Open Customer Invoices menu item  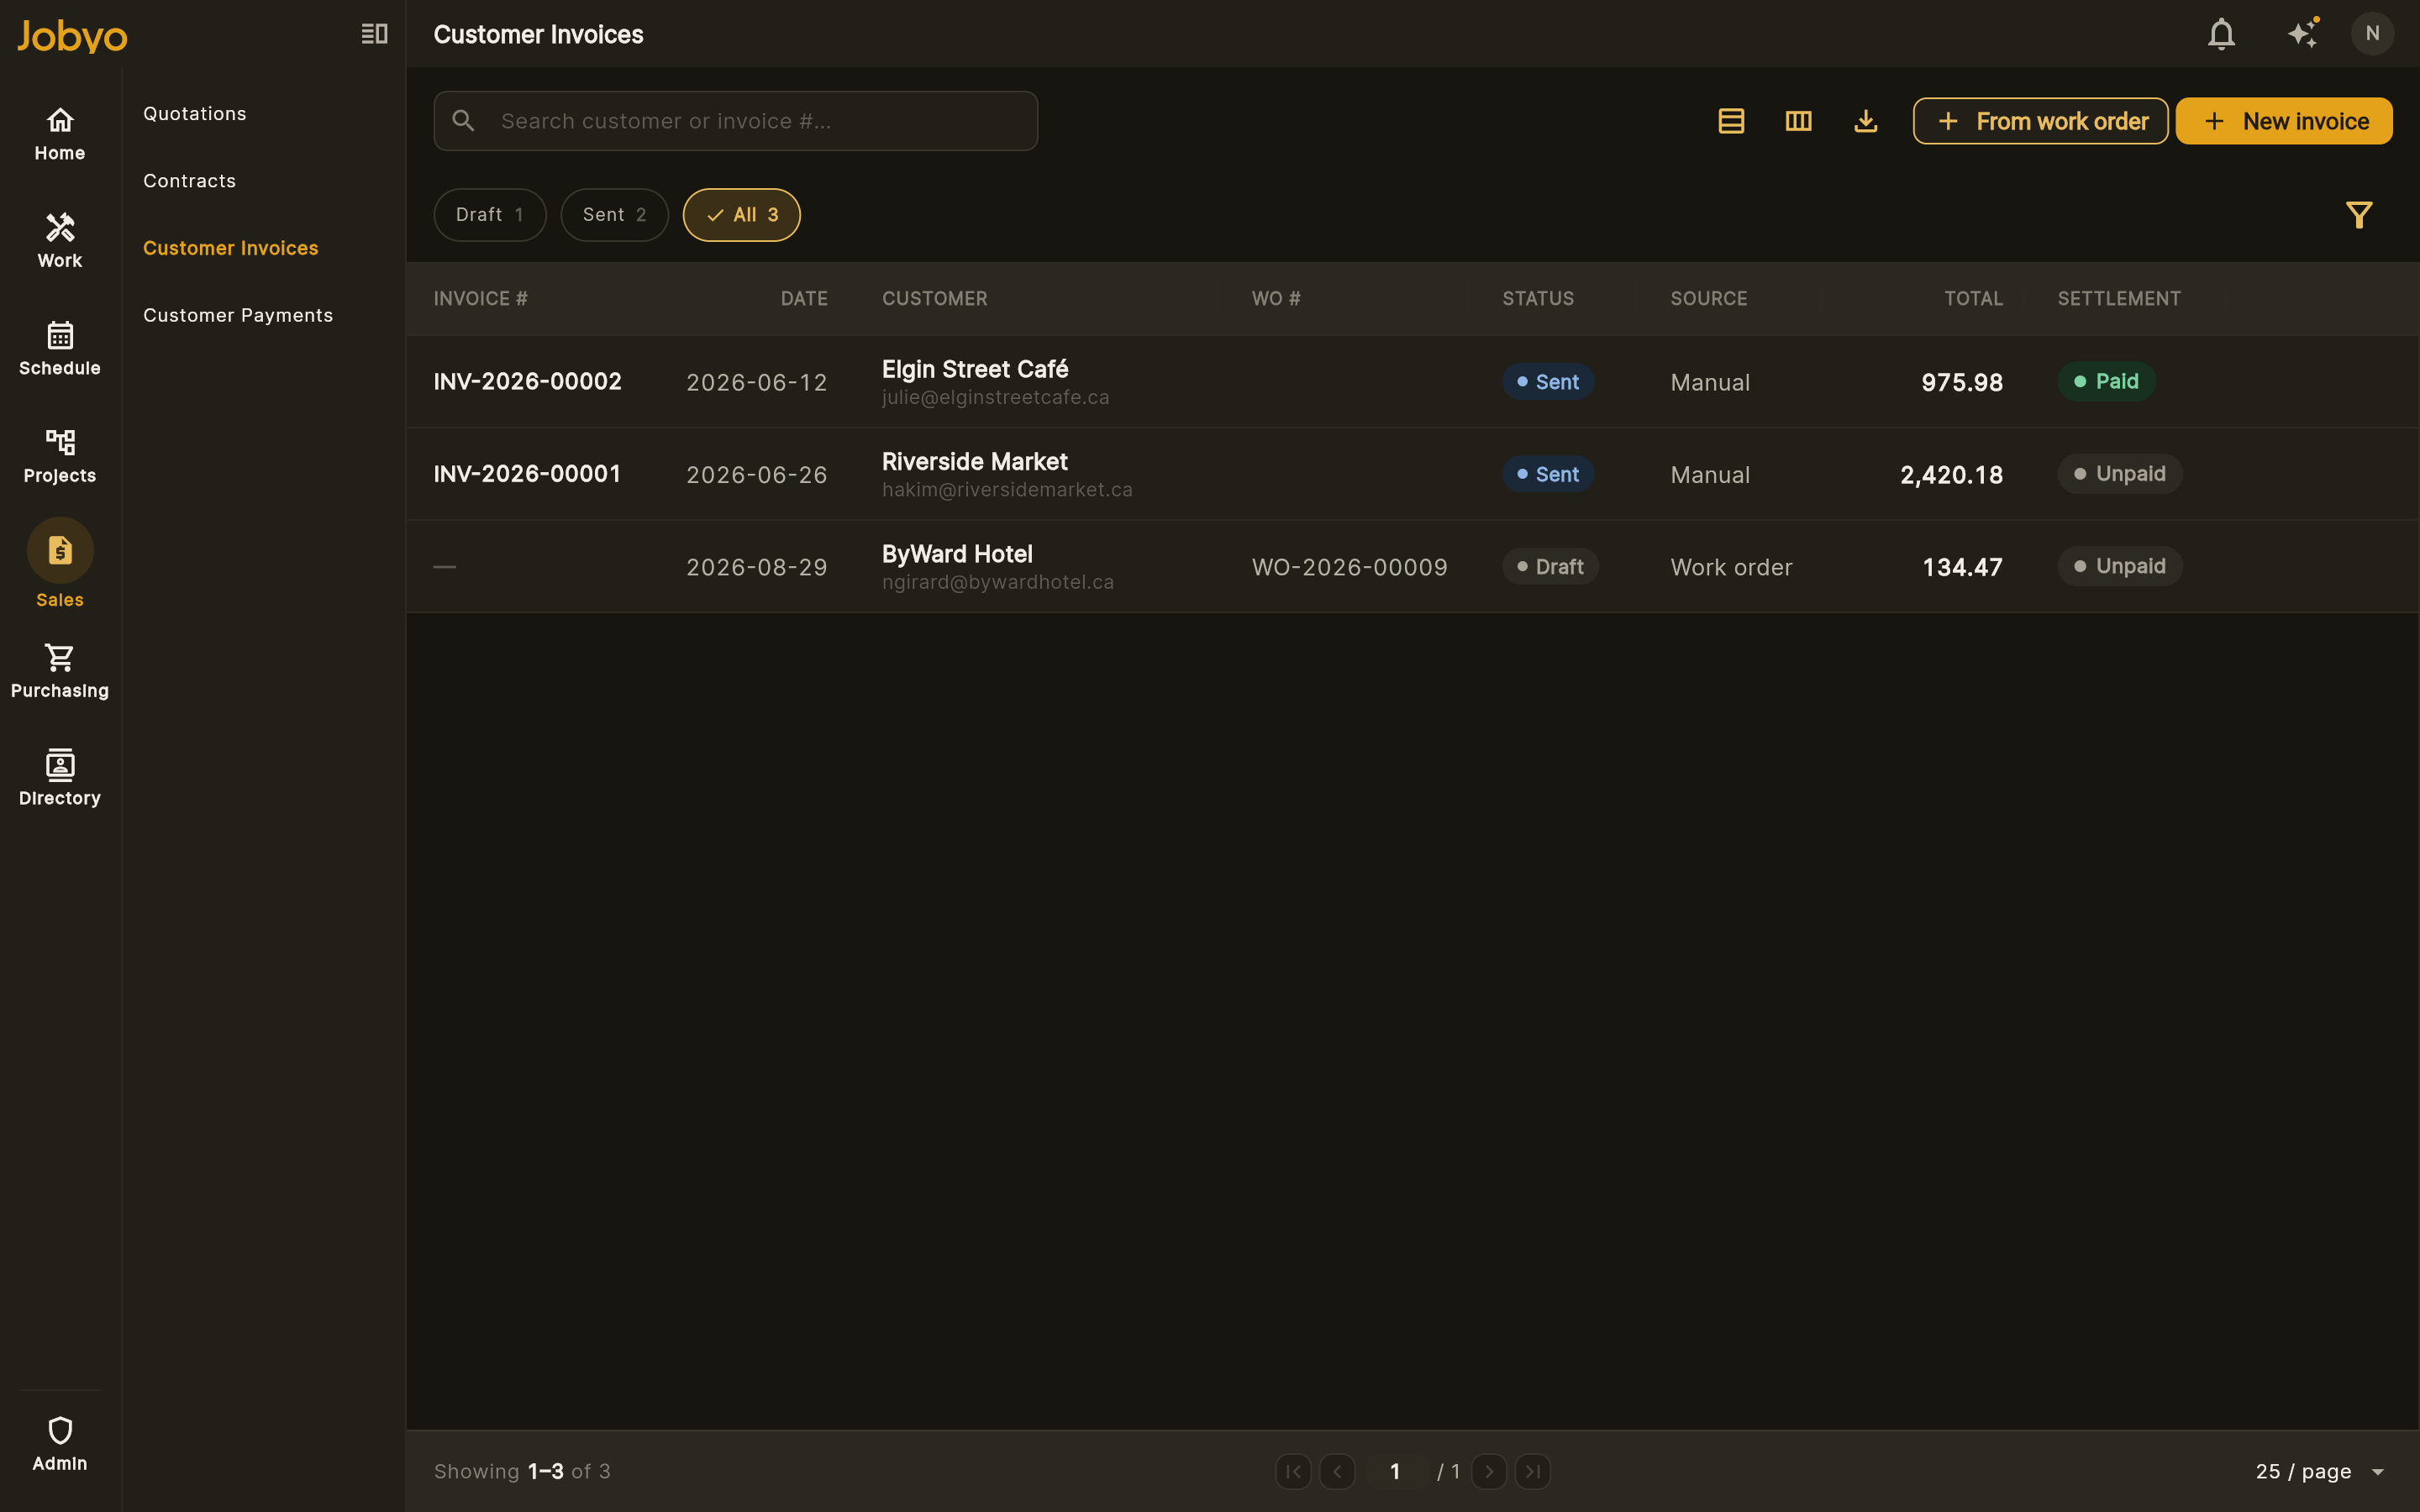[231, 248]
